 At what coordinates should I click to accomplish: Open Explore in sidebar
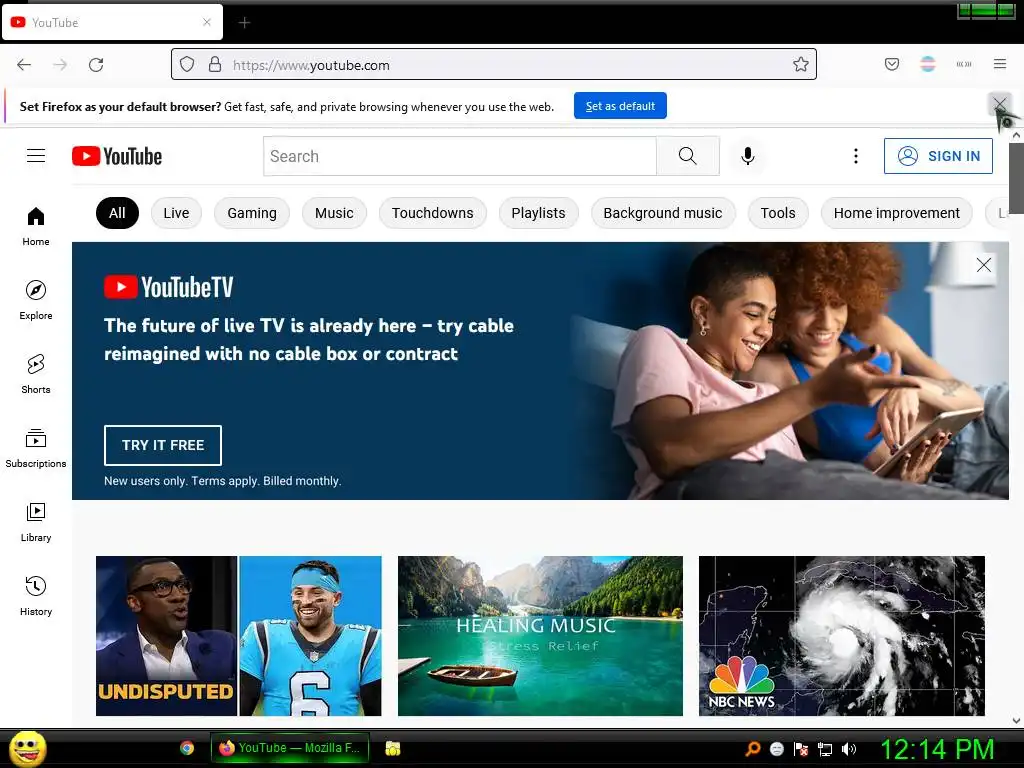pyautogui.click(x=36, y=300)
